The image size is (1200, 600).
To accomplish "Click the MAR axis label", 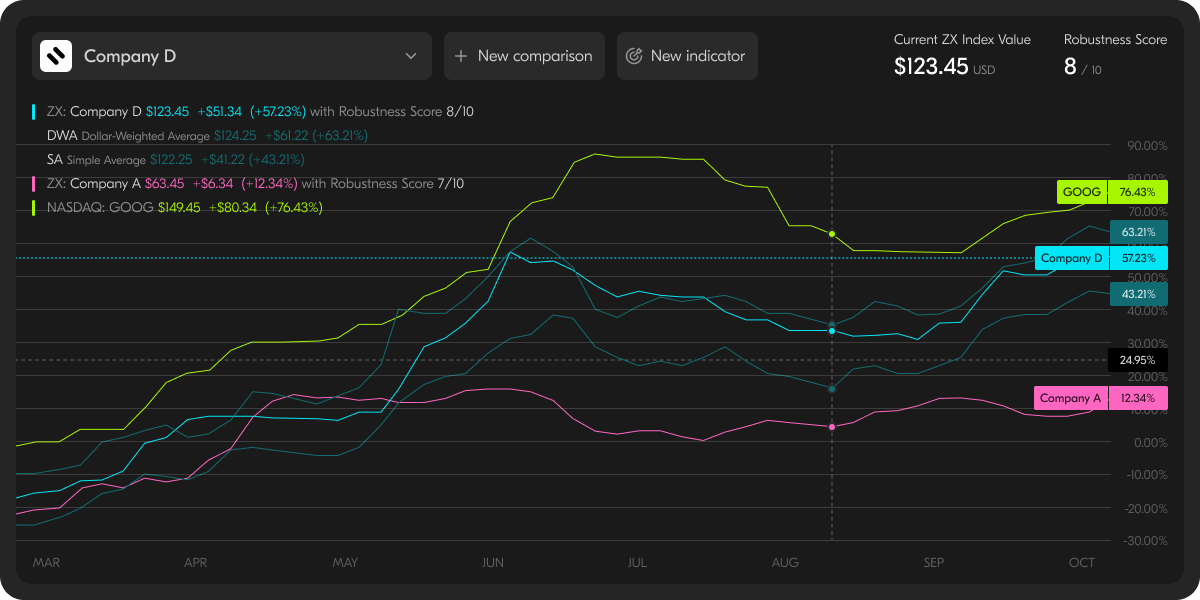I will pos(46,563).
